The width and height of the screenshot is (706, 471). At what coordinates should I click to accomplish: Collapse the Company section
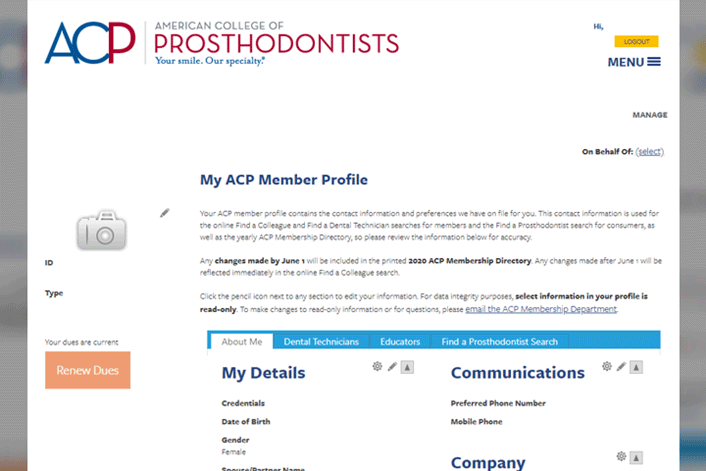pyautogui.click(x=636, y=457)
